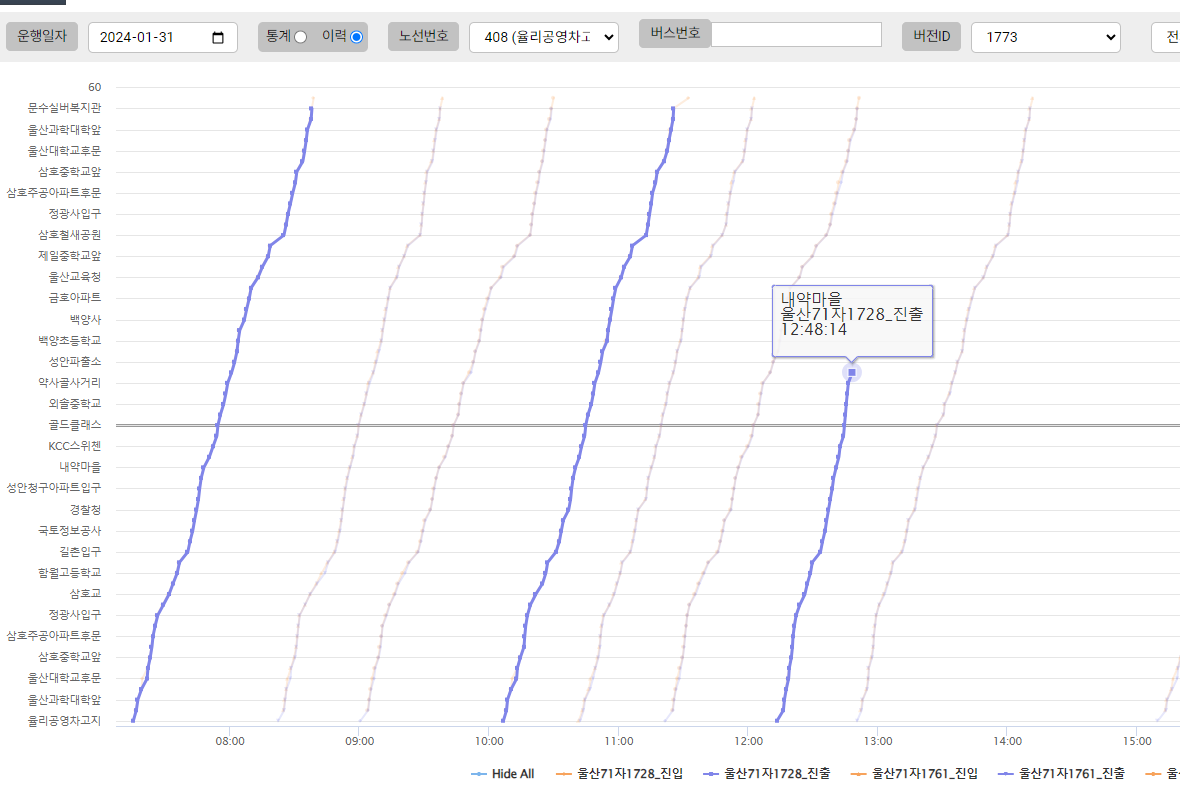Select the 통계 radio button
1180x786 pixels.
(300, 37)
